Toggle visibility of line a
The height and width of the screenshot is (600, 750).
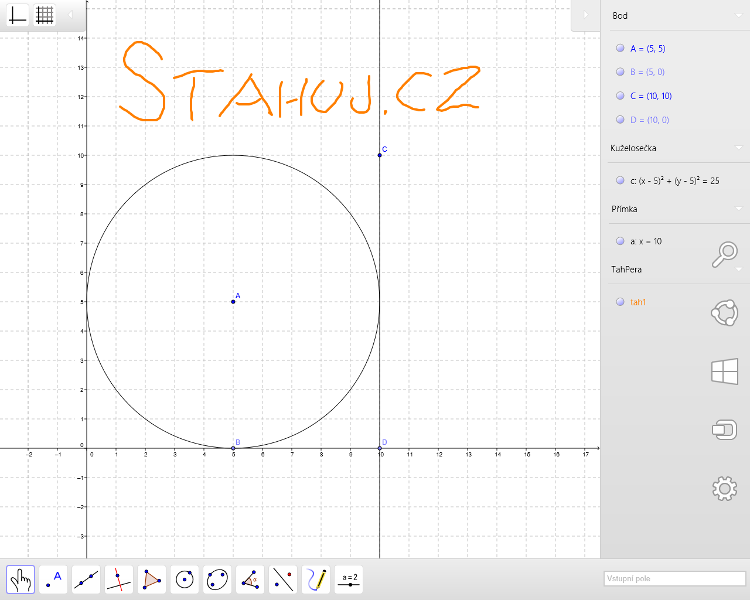(x=620, y=241)
